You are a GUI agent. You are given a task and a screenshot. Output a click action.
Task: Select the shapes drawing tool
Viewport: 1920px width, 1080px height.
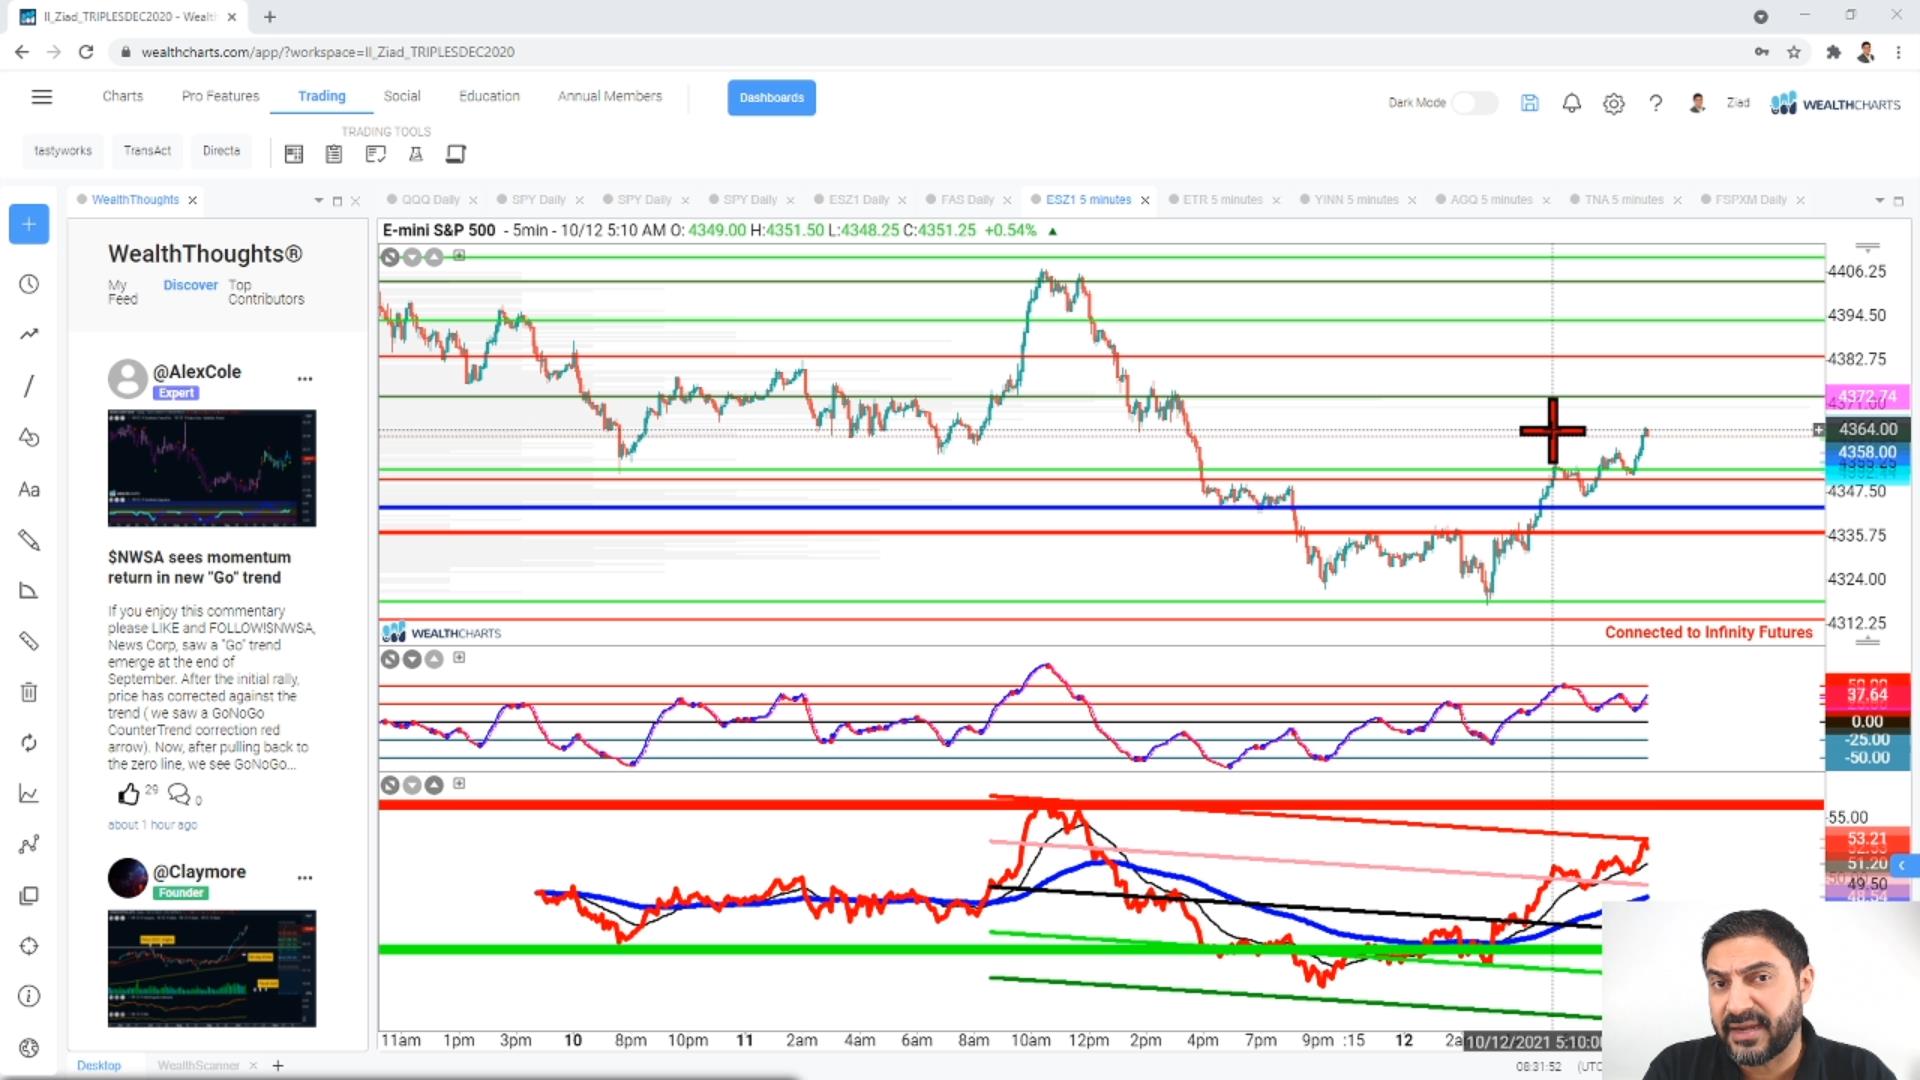[x=29, y=438]
